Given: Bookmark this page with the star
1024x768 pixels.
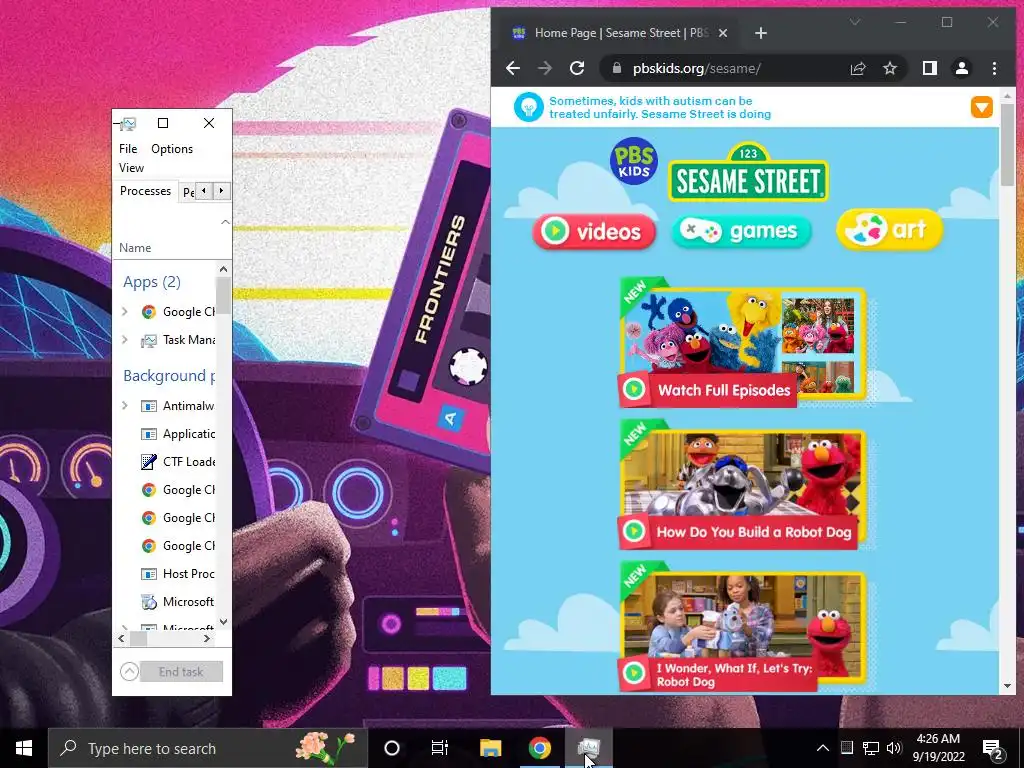Looking at the screenshot, I should tap(889, 68).
